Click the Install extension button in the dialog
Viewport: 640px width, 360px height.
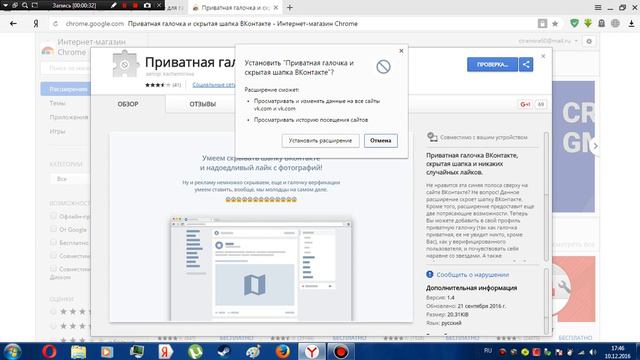point(320,140)
